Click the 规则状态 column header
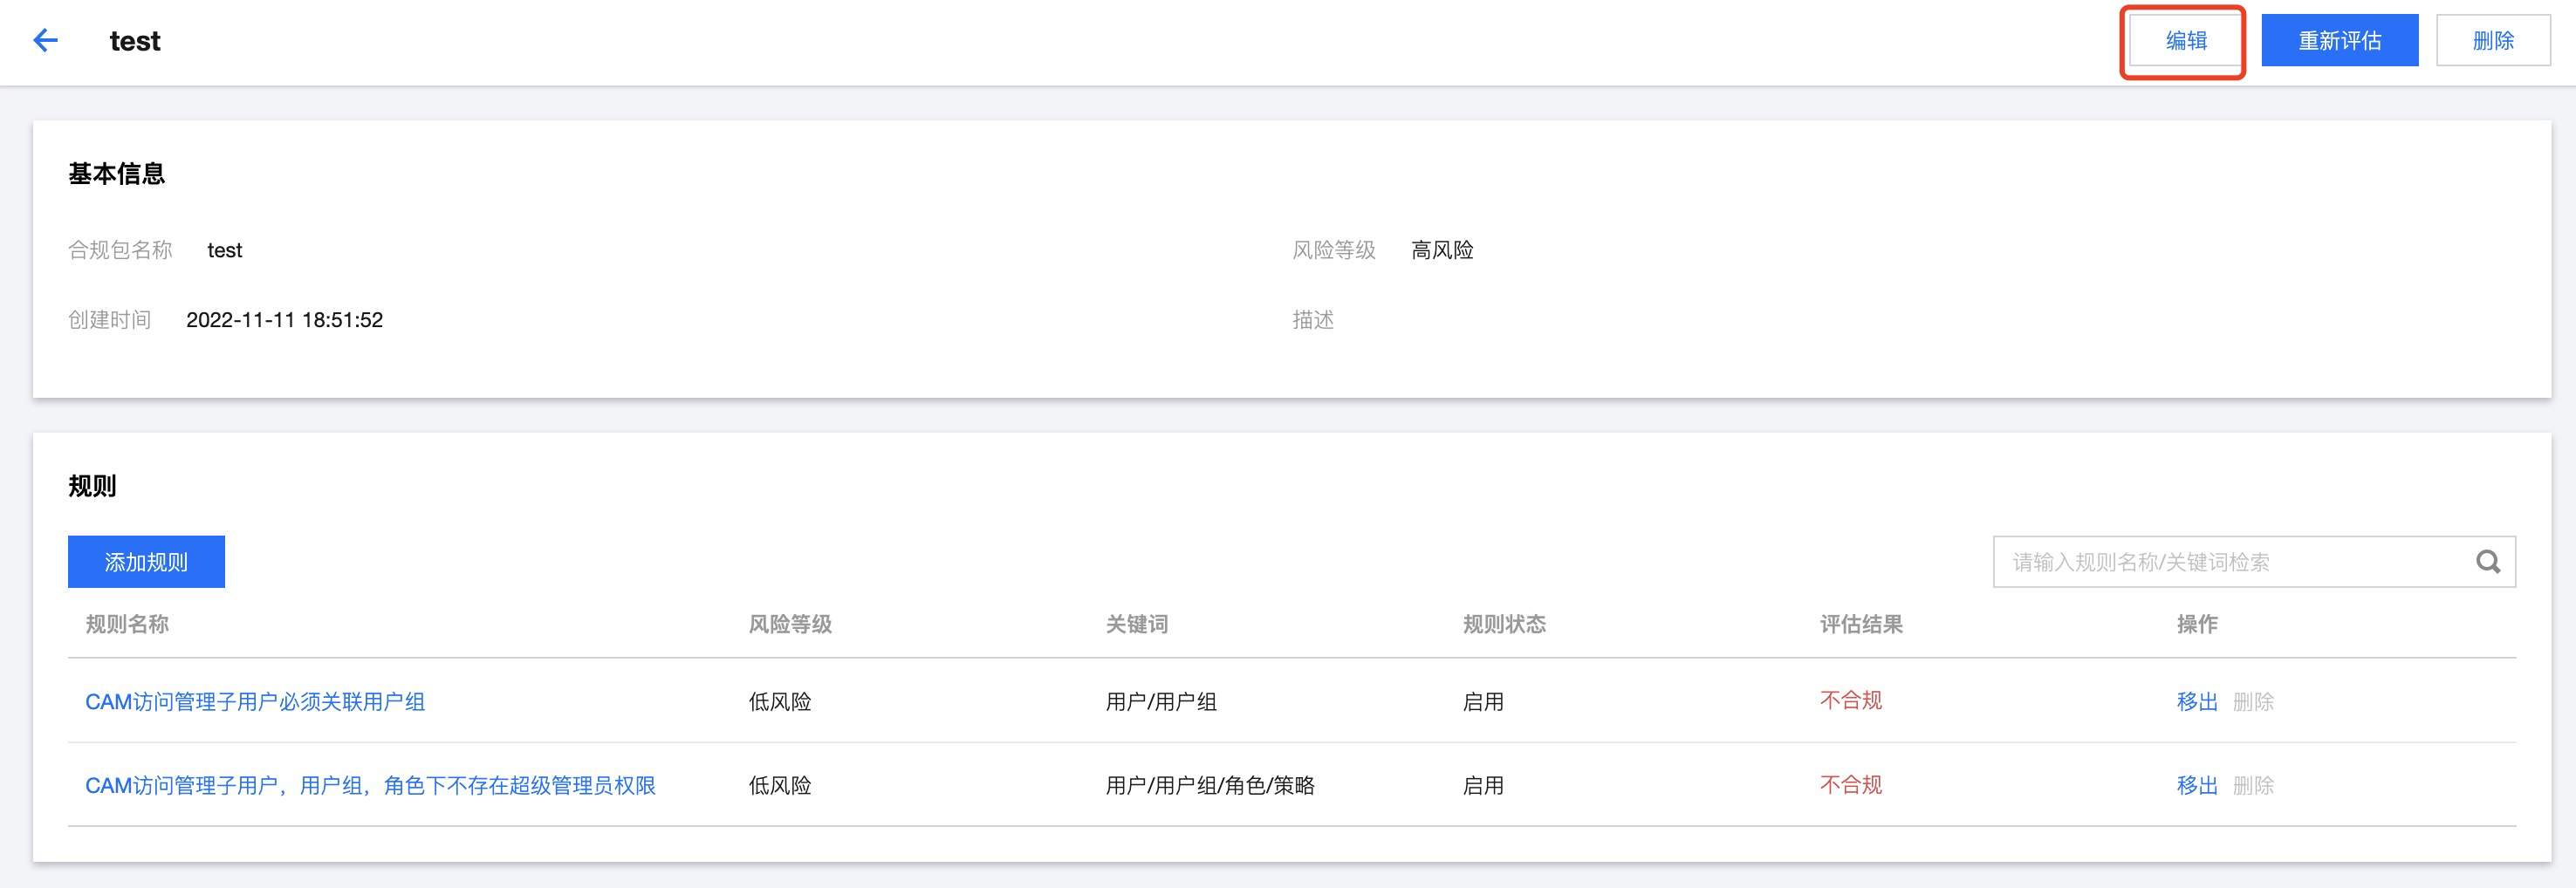This screenshot has height=888, width=2576. pyautogui.click(x=1504, y=625)
